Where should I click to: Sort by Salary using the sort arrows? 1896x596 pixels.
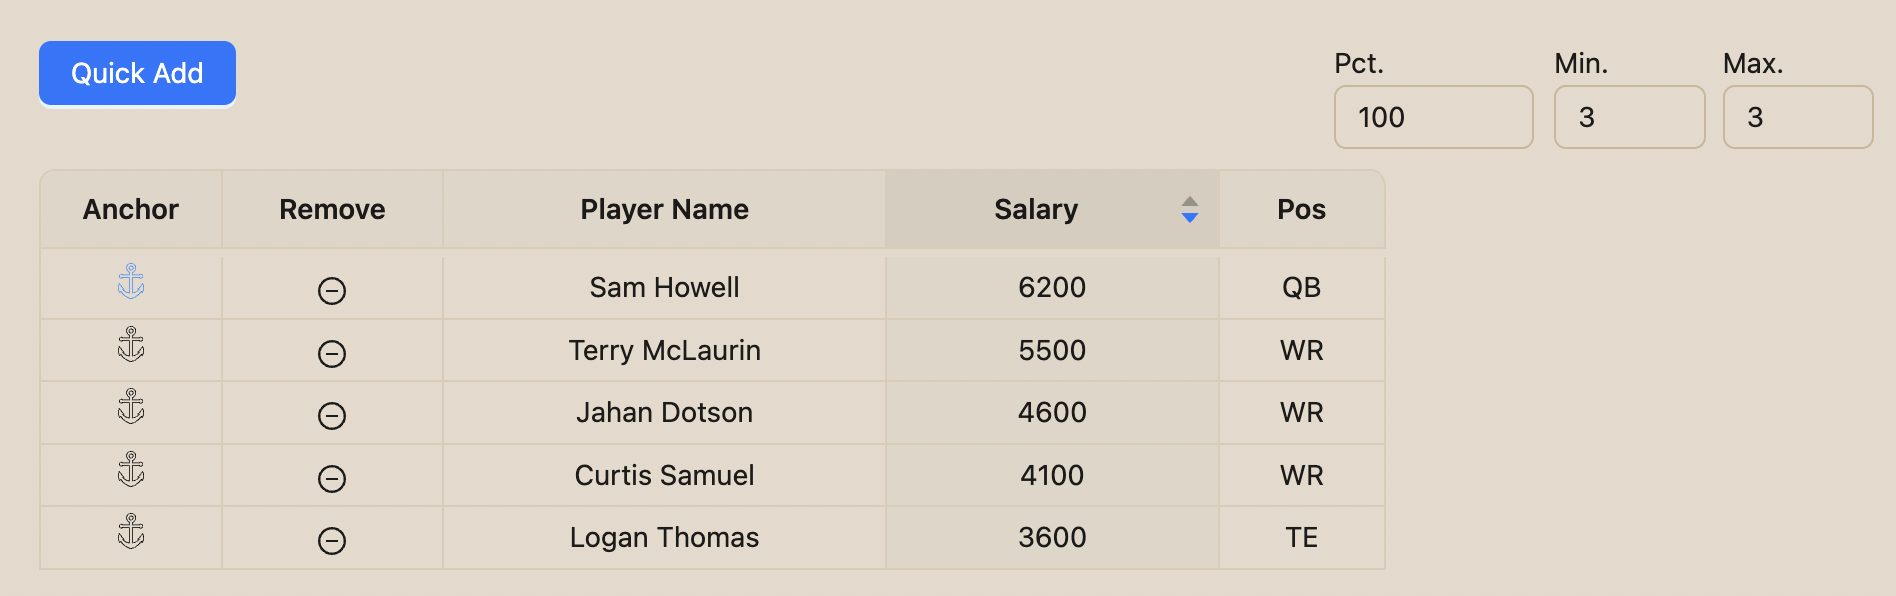coord(1190,209)
